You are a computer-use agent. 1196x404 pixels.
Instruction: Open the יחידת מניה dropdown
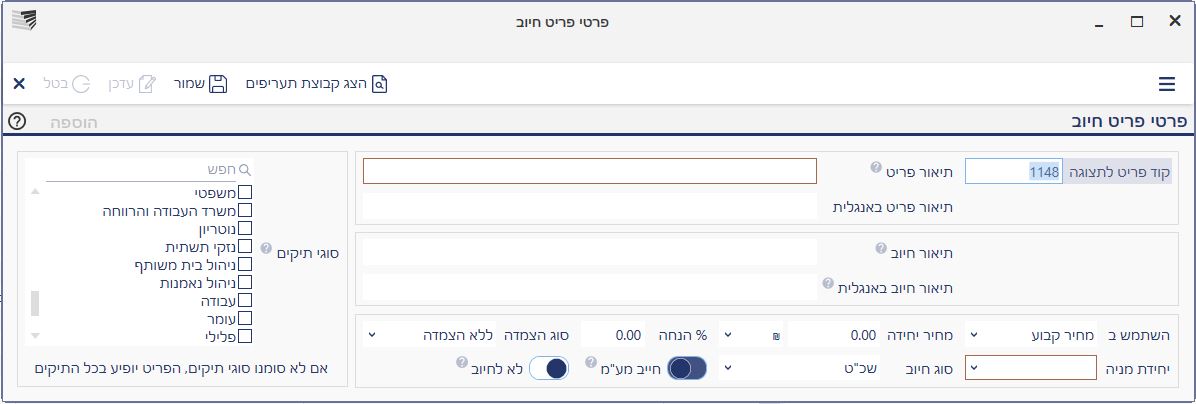pyautogui.click(x=1030, y=368)
